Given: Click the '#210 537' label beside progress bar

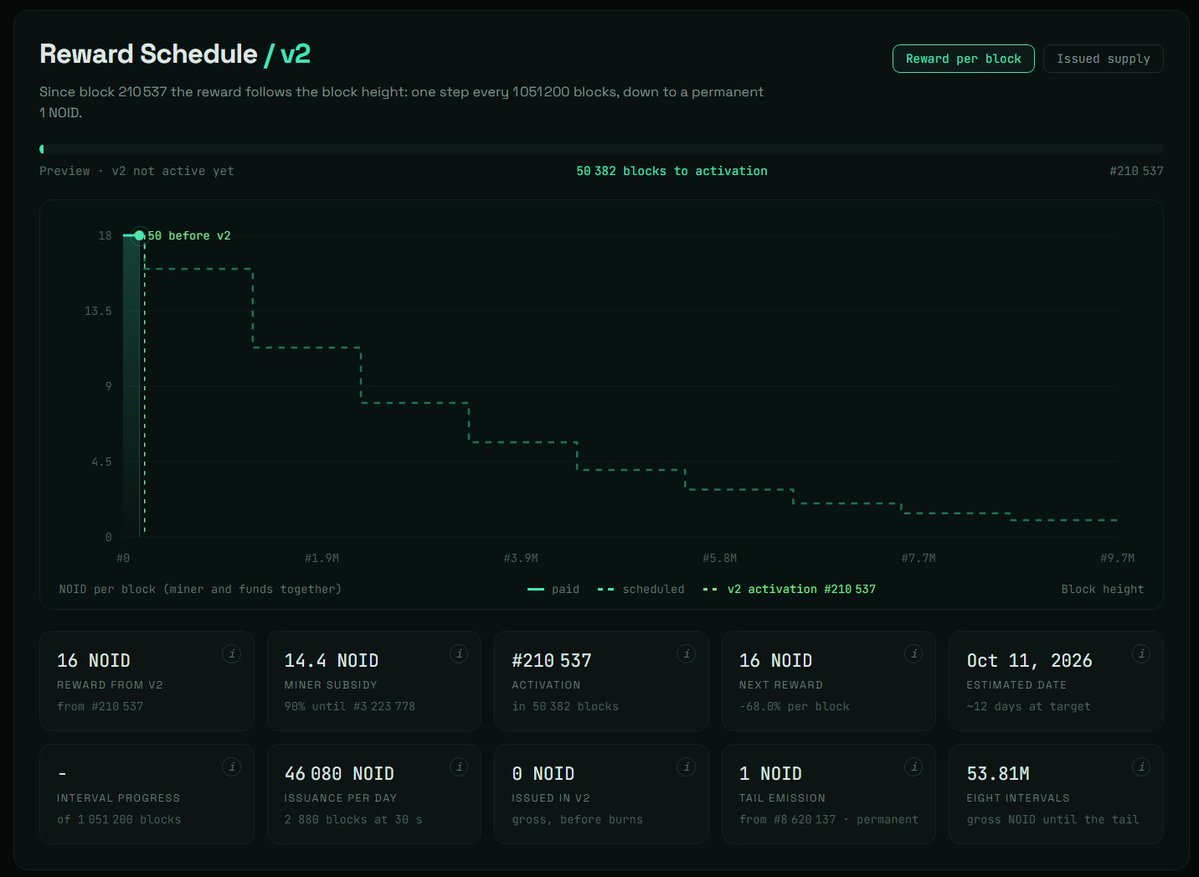Looking at the screenshot, I should tap(1136, 171).
